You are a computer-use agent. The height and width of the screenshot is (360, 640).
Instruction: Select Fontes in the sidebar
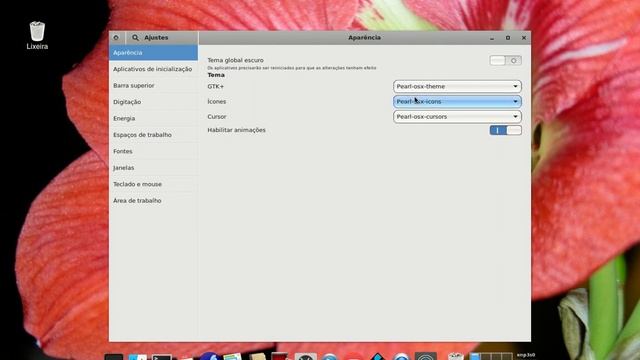[x=153, y=151]
